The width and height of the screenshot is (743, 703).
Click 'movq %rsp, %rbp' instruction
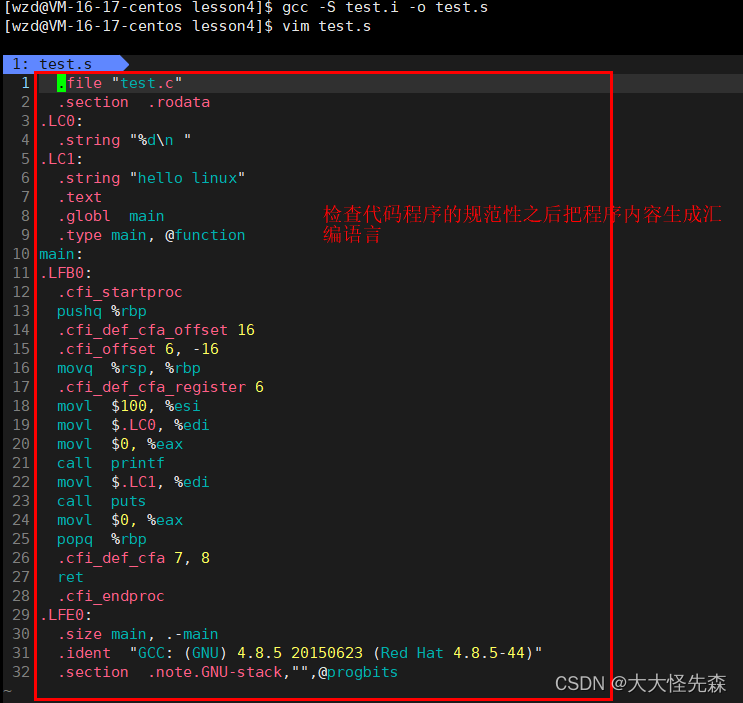[x=129, y=368]
